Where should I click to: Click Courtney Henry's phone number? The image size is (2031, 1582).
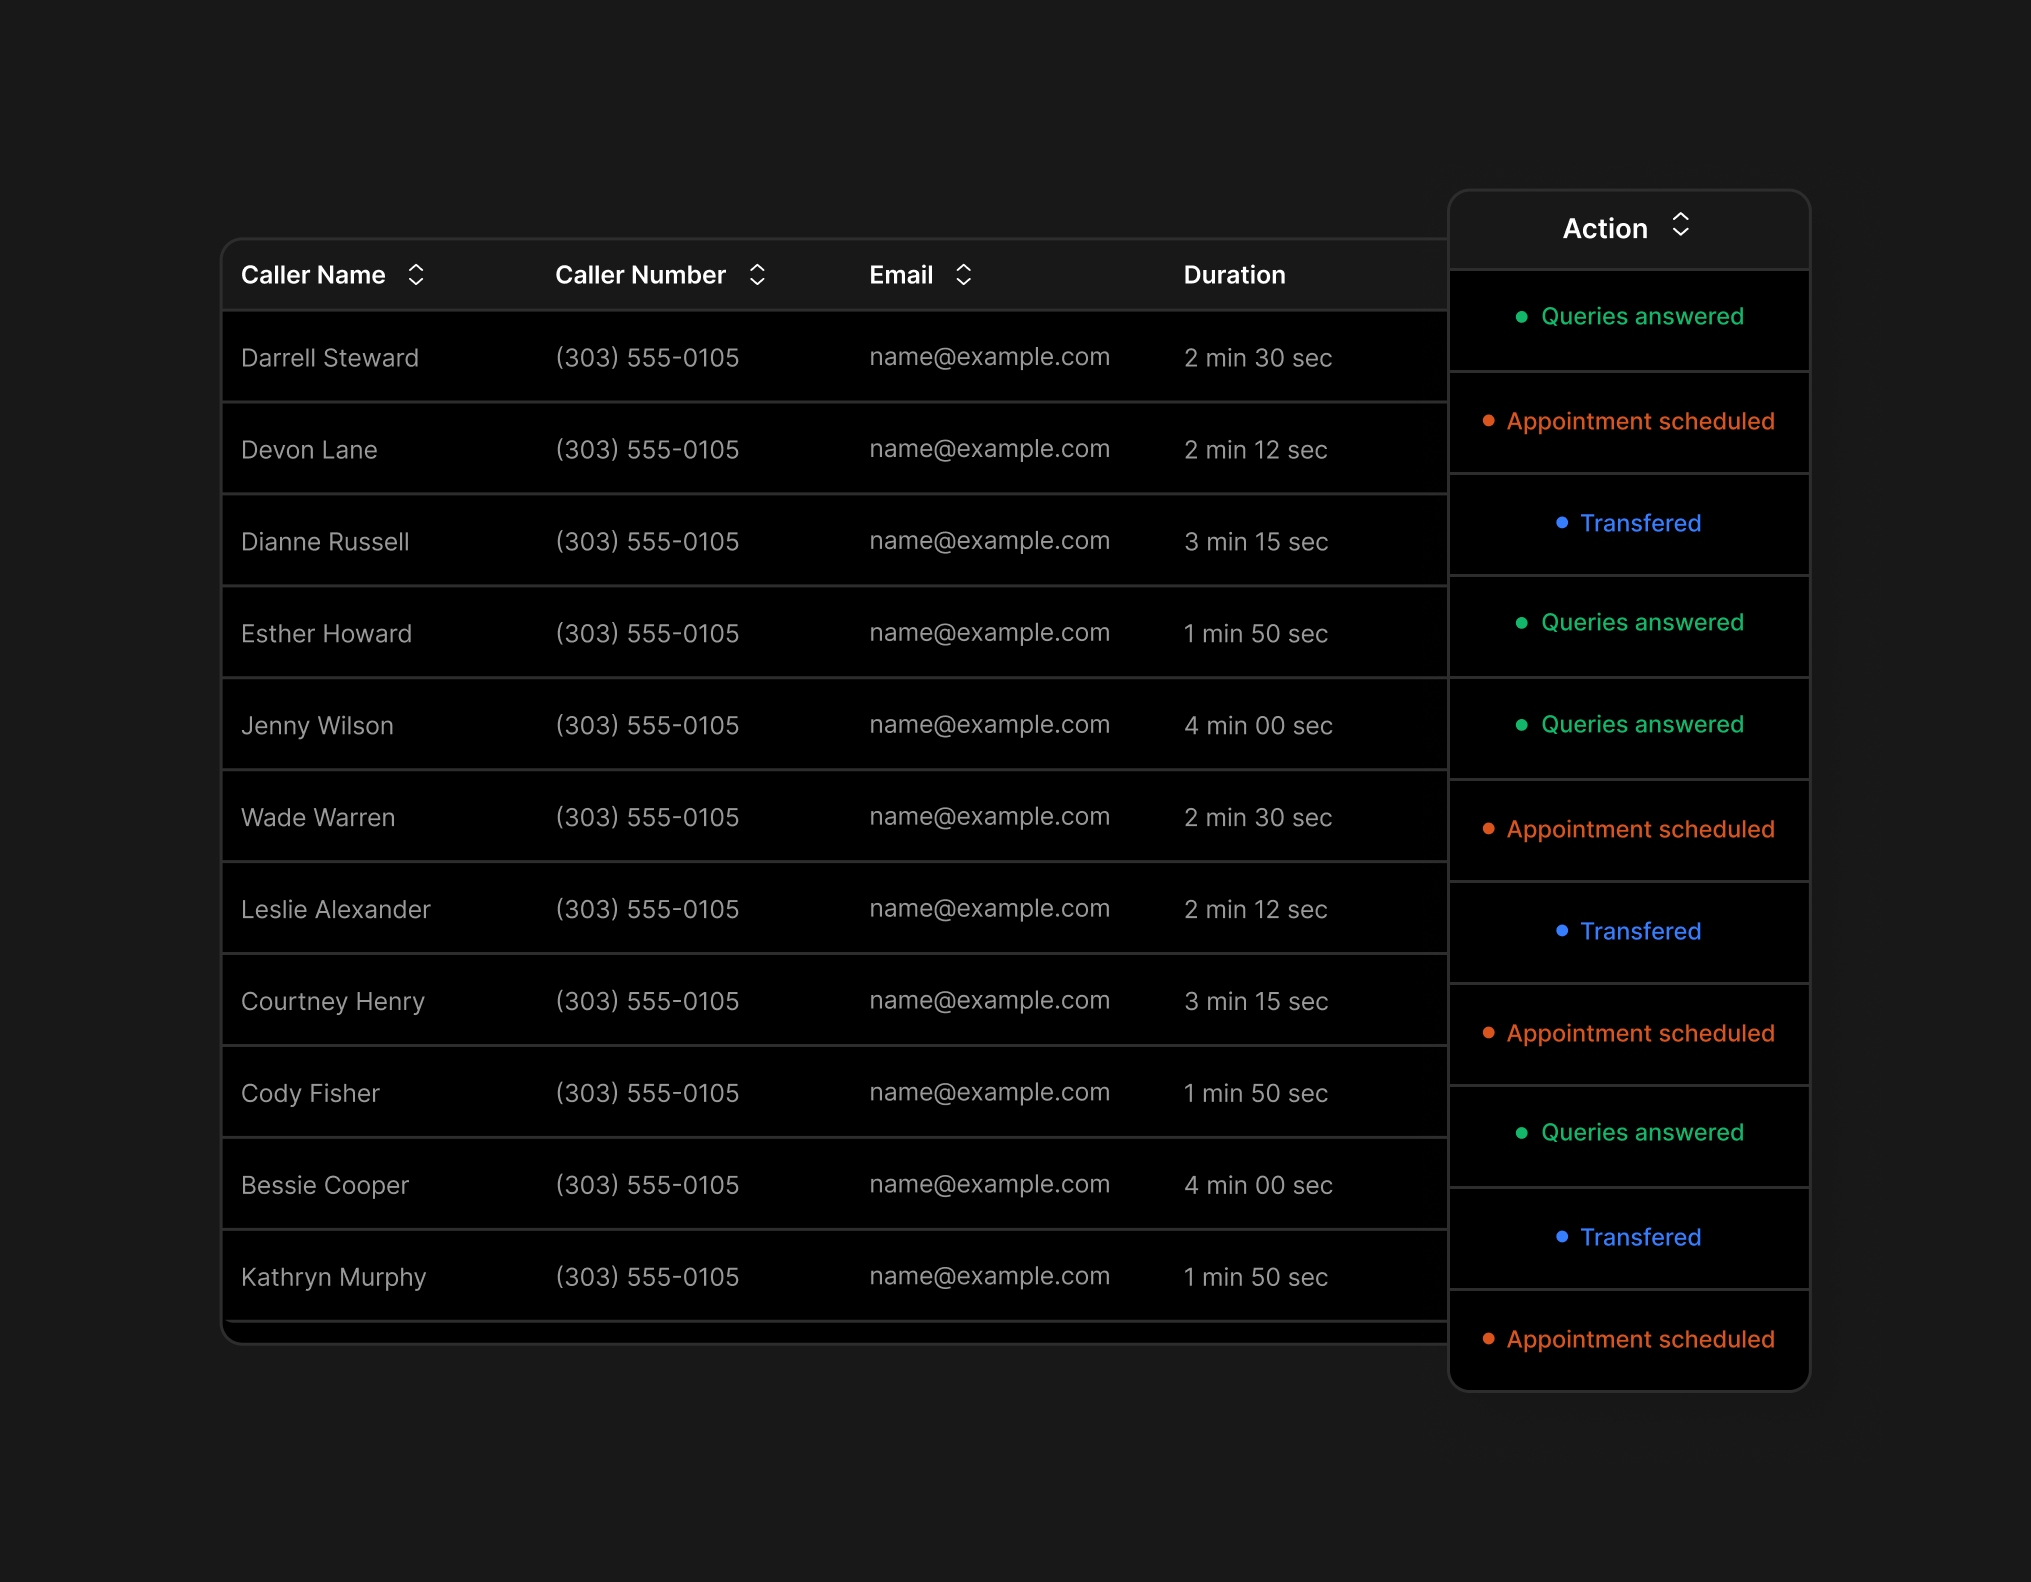click(x=647, y=1000)
